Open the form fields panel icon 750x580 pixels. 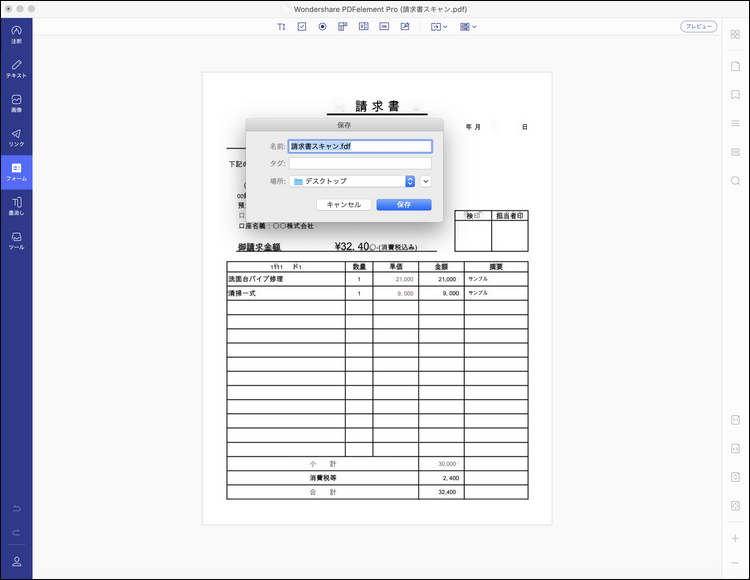click(x=735, y=152)
